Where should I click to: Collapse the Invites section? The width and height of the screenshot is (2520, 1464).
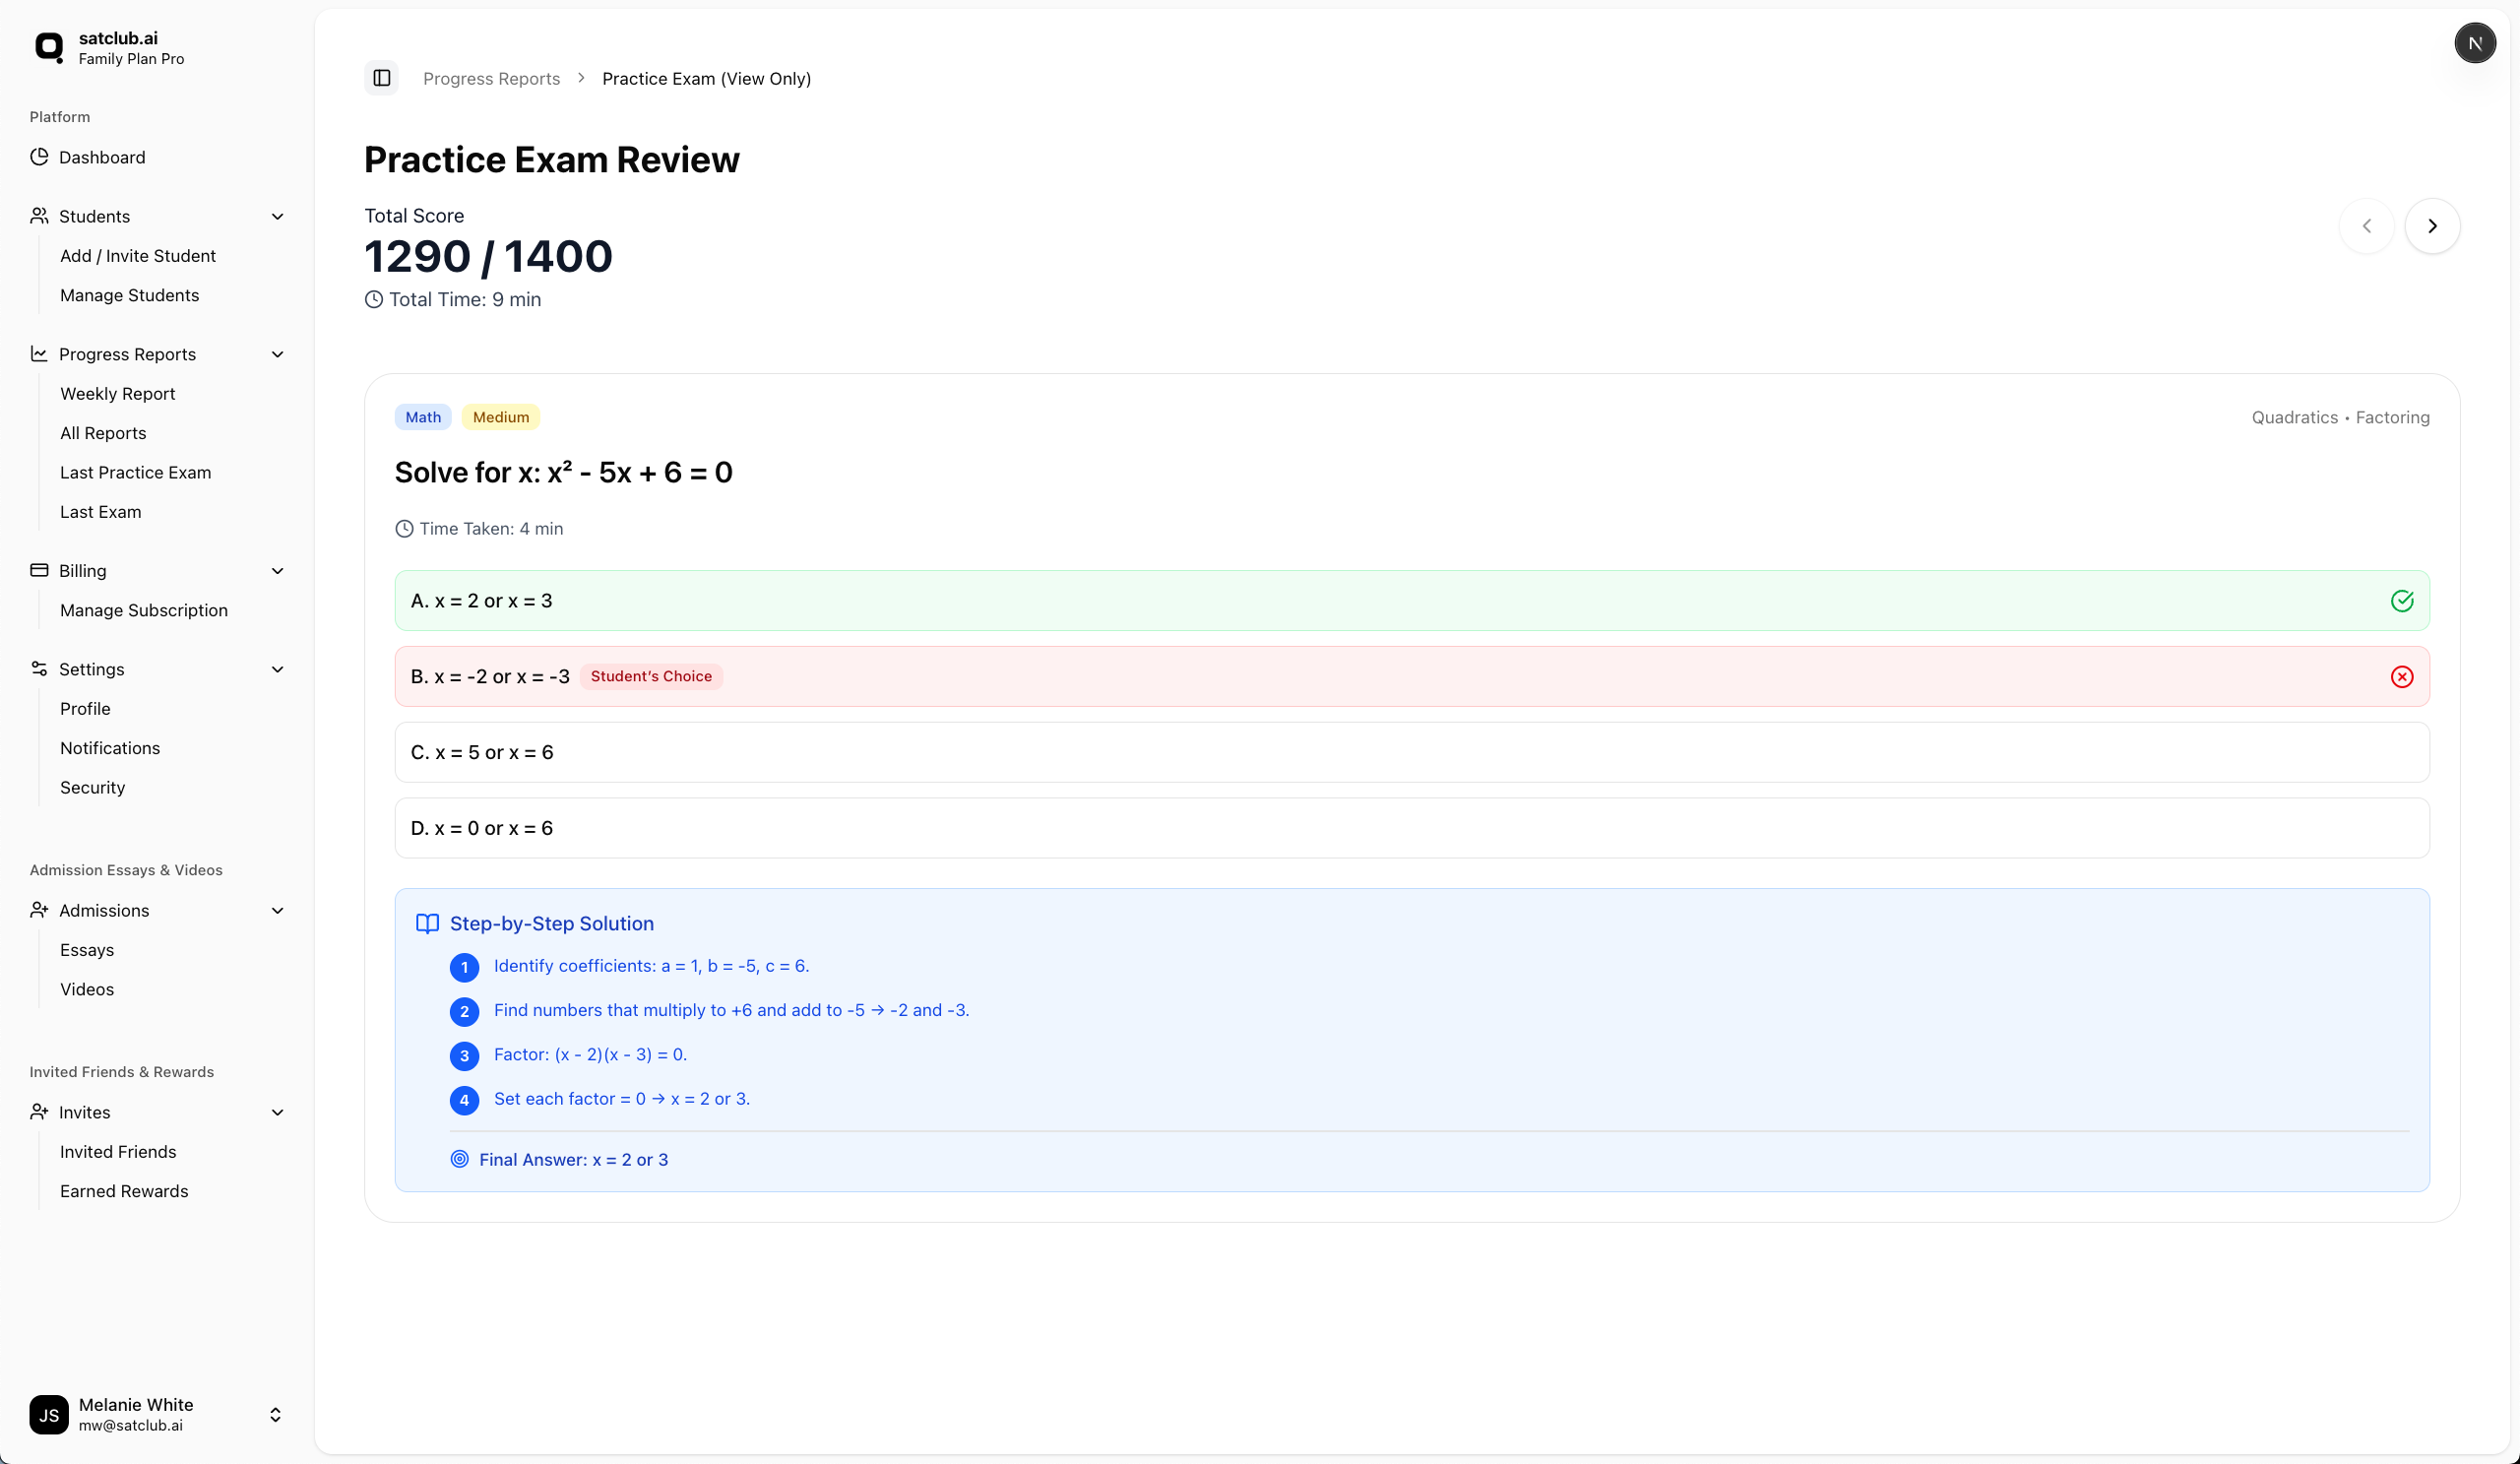click(x=277, y=1112)
